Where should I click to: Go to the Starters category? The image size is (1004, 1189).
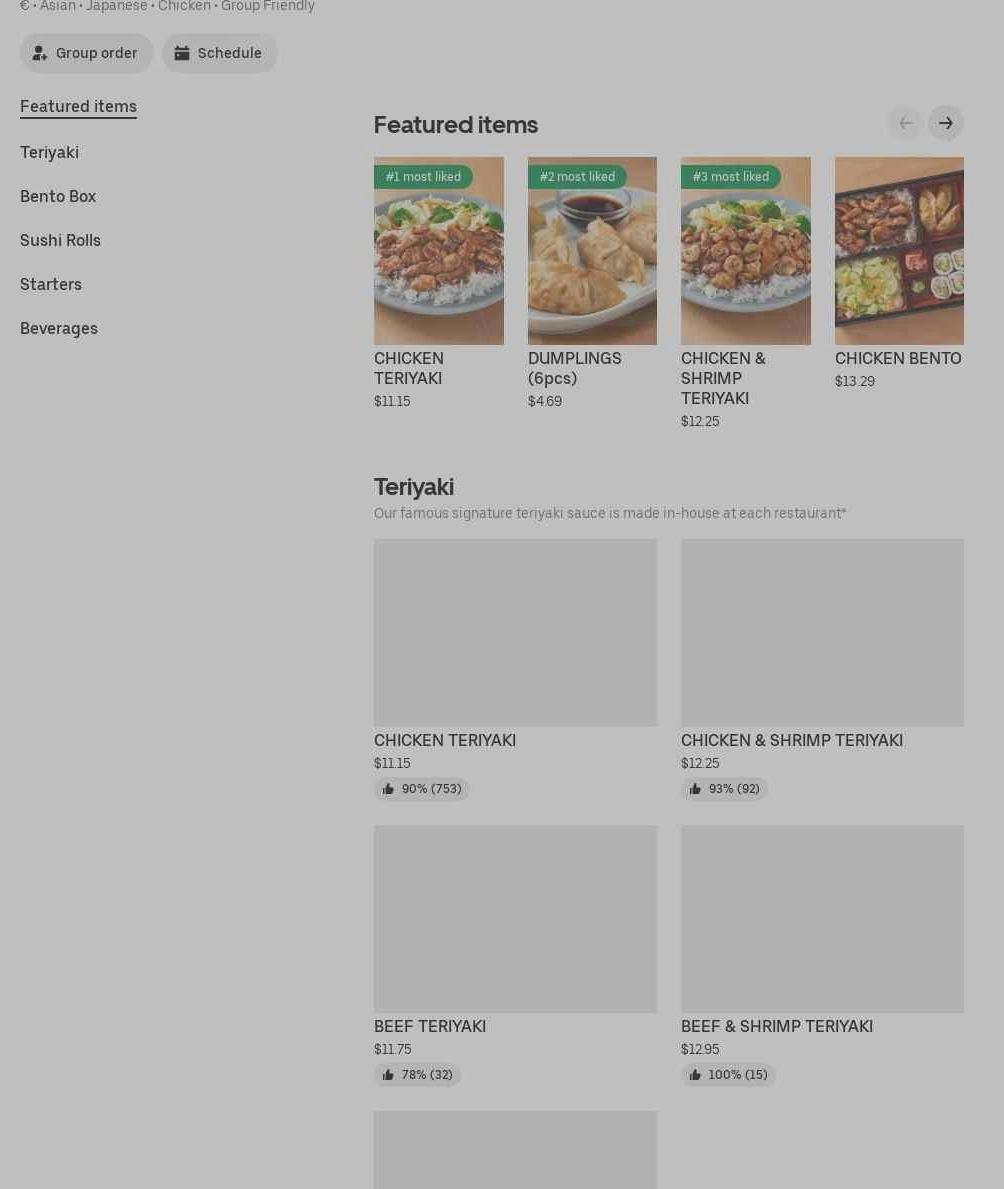coord(51,284)
